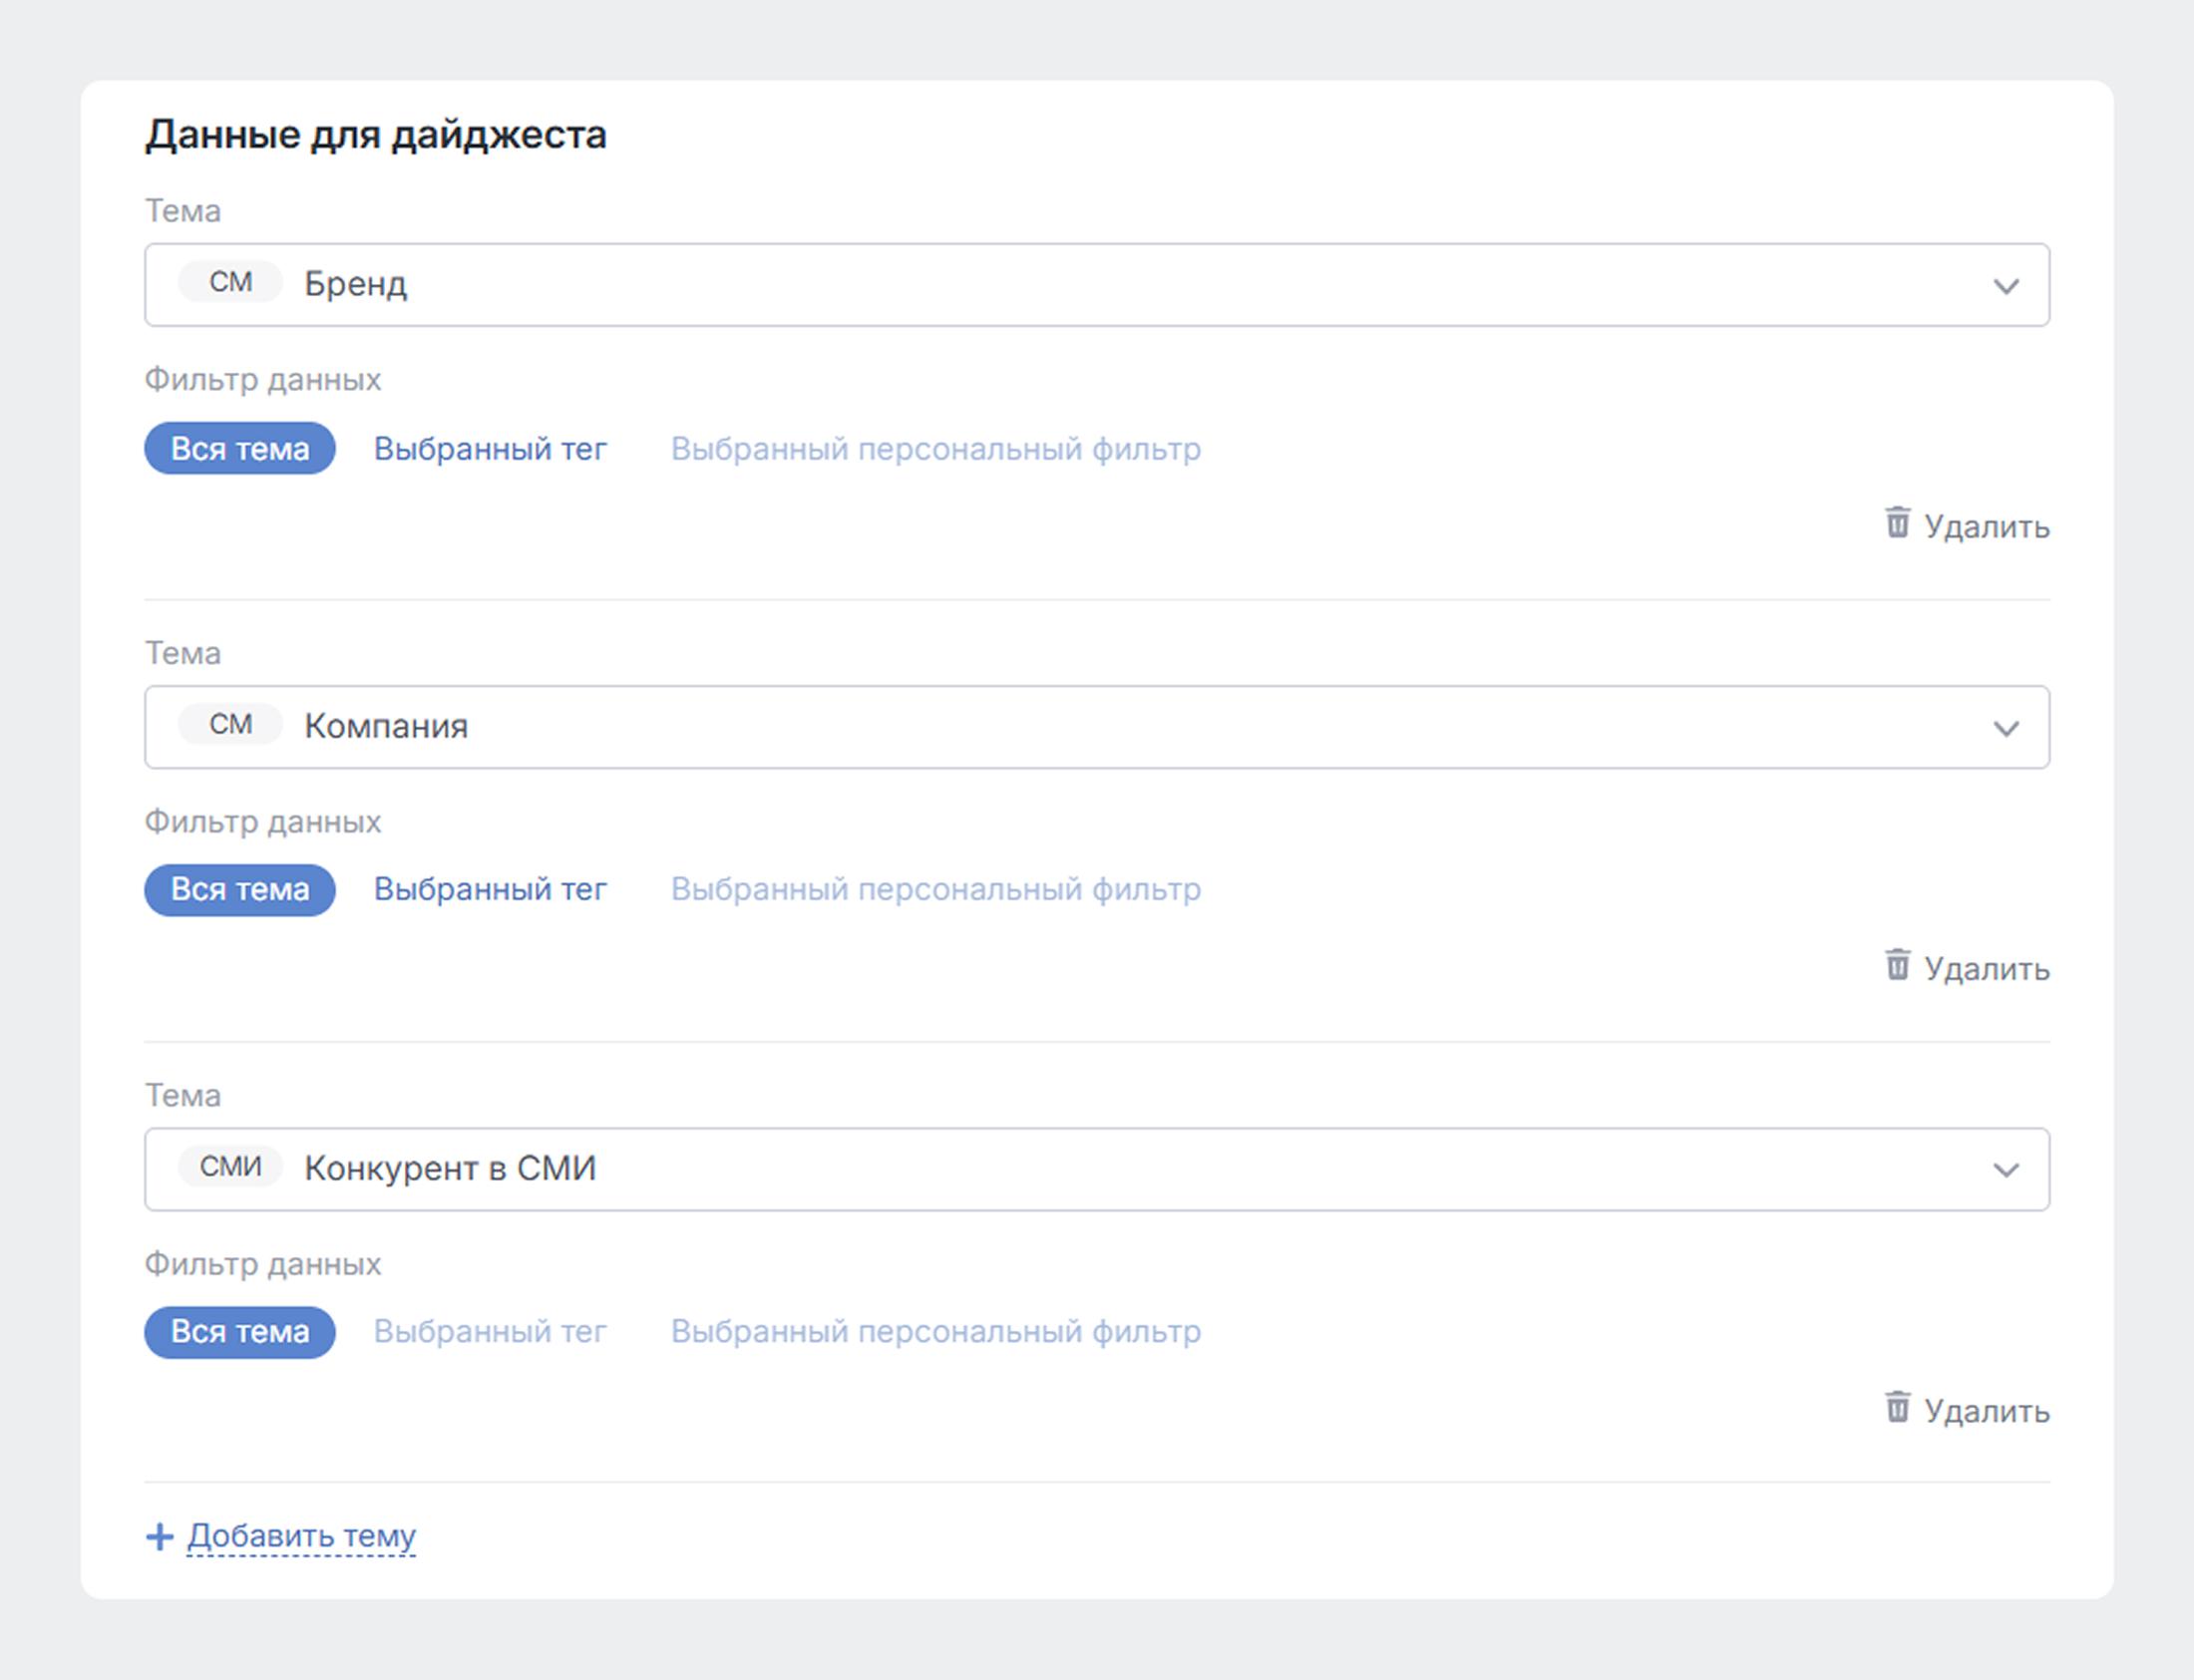Open the combo box showing Конкурент в СМИ
Screen dimensions: 2194x1680
pos(1097,1169)
